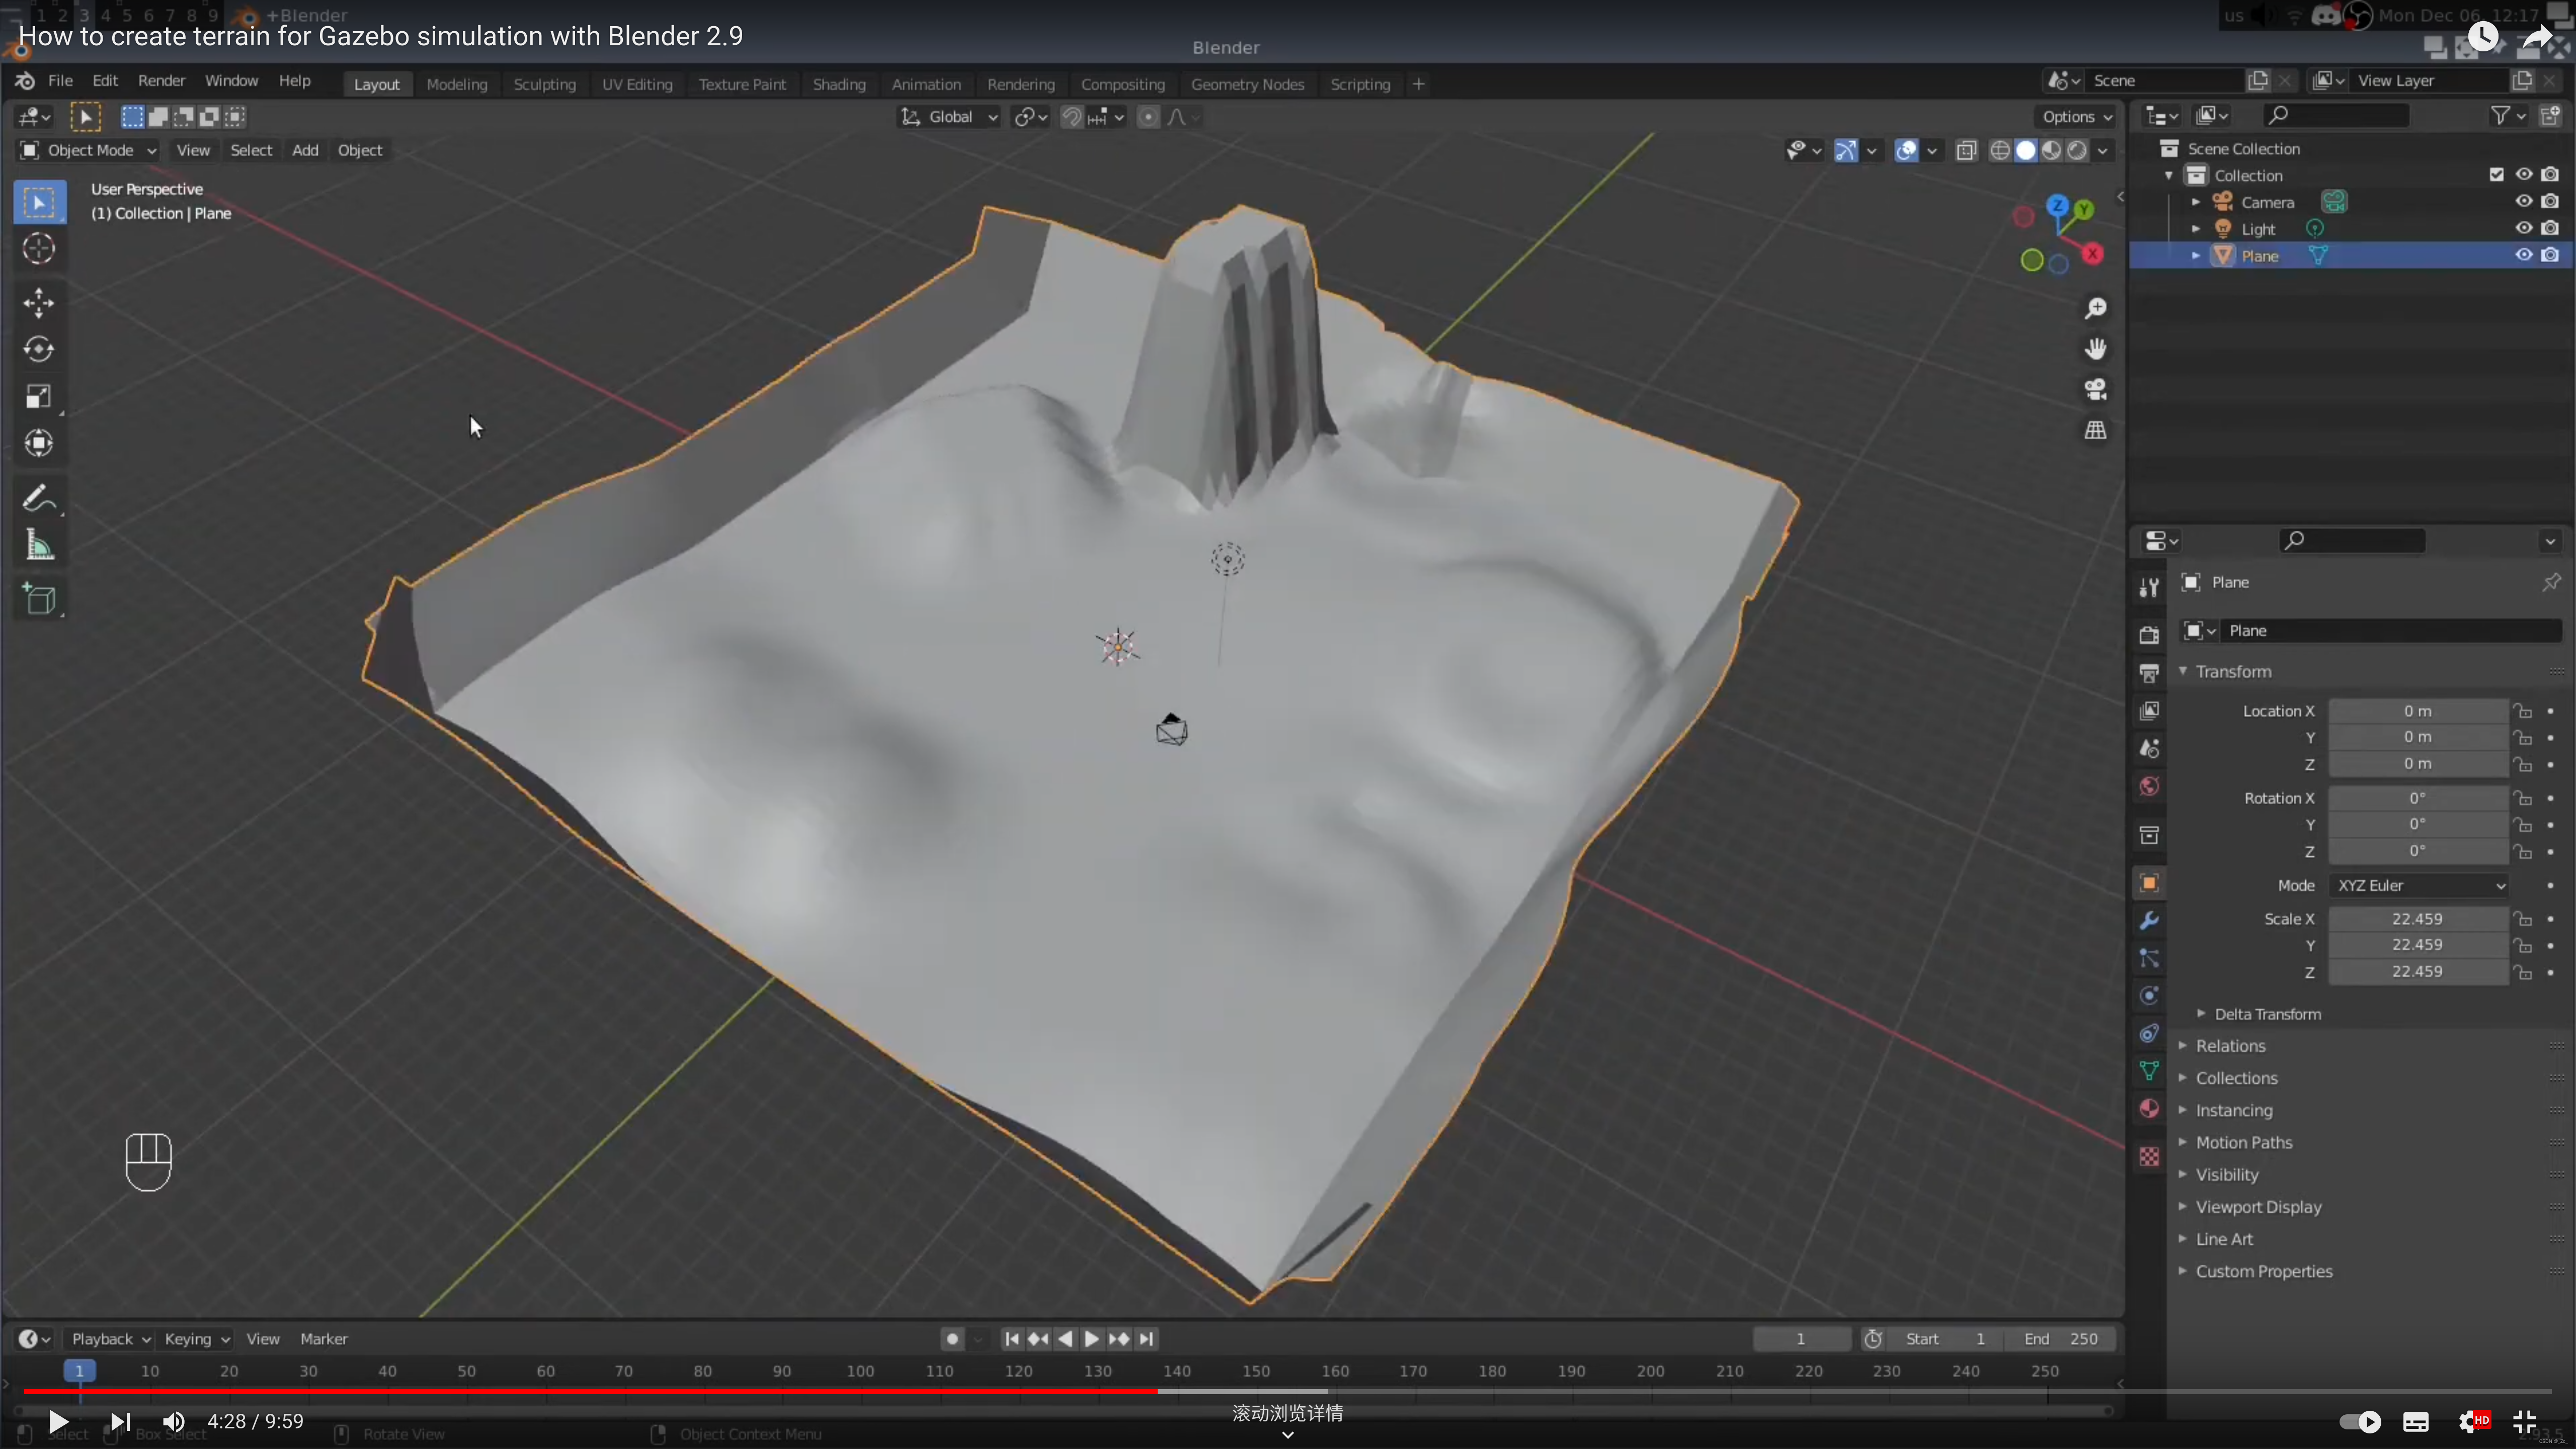The width and height of the screenshot is (2576, 1449).
Task: Click timeline frame 100 marker
Action: (860, 1371)
